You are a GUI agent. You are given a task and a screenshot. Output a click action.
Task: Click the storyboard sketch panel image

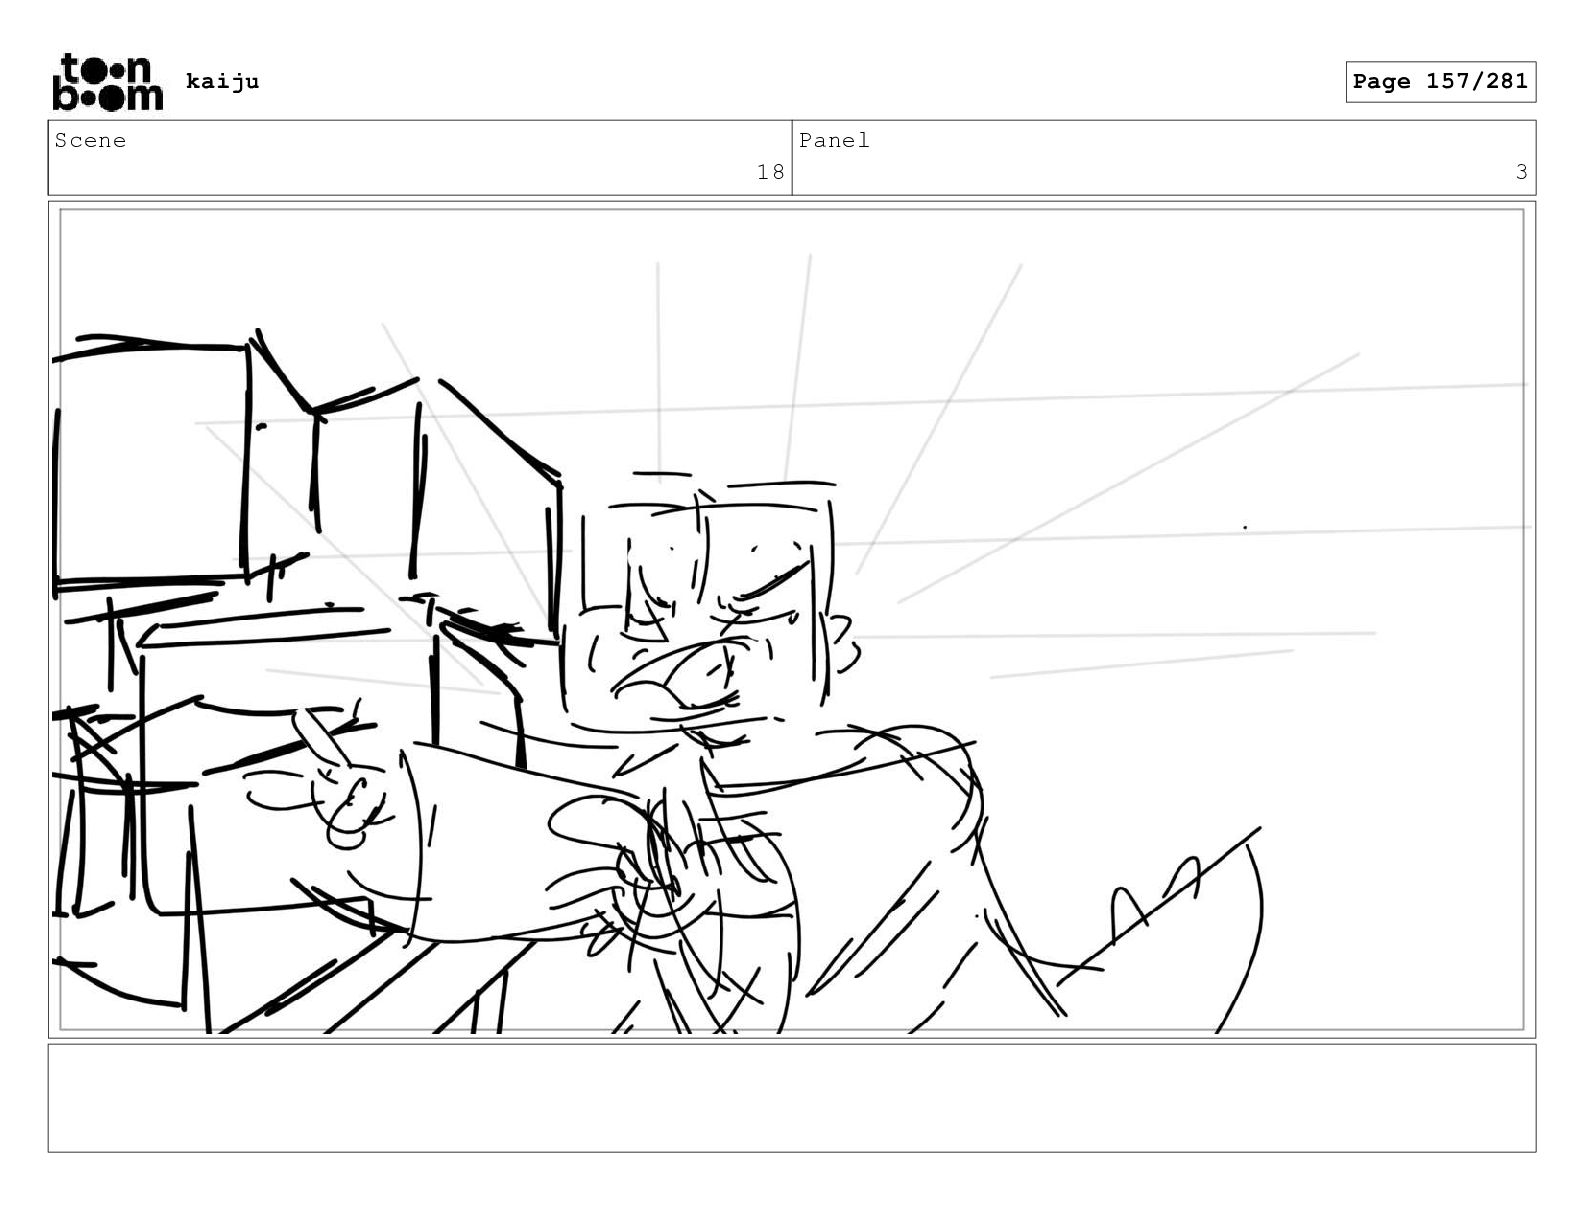pos(792,620)
